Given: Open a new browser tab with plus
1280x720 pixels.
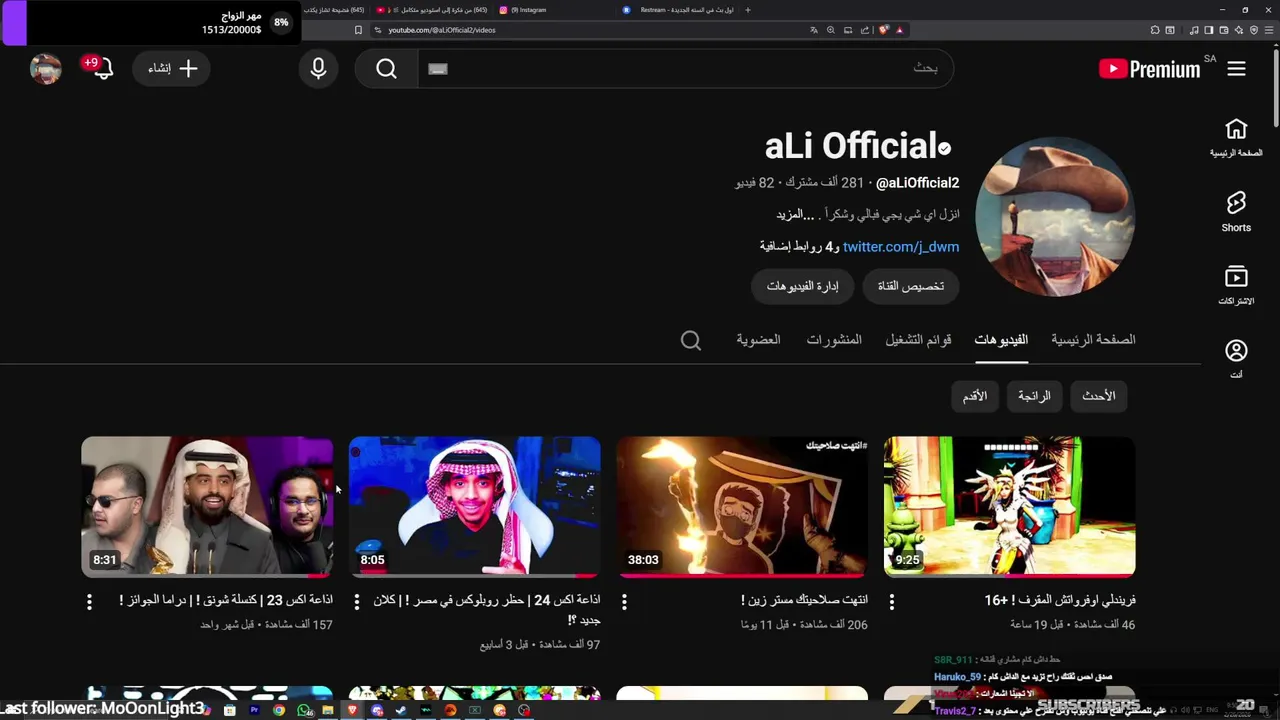Looking at the screenshot, I should 748,9.
